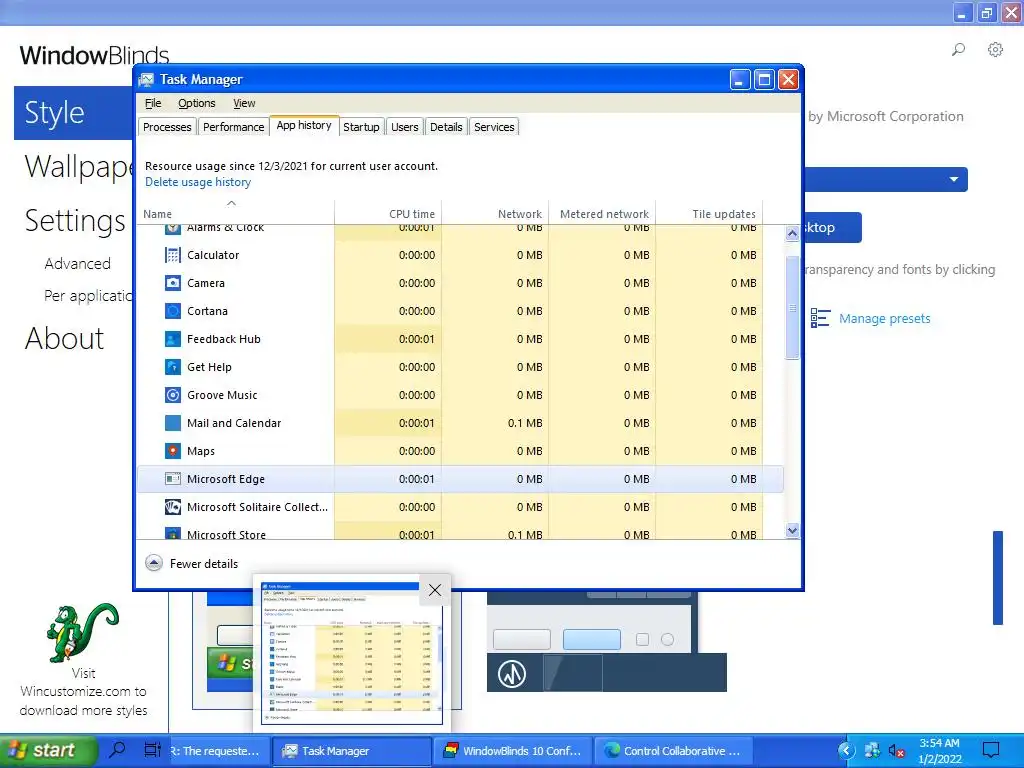1024x768 pixels.
Task: Click the Task Manager thumbnail preview
Action: [352, 653]
